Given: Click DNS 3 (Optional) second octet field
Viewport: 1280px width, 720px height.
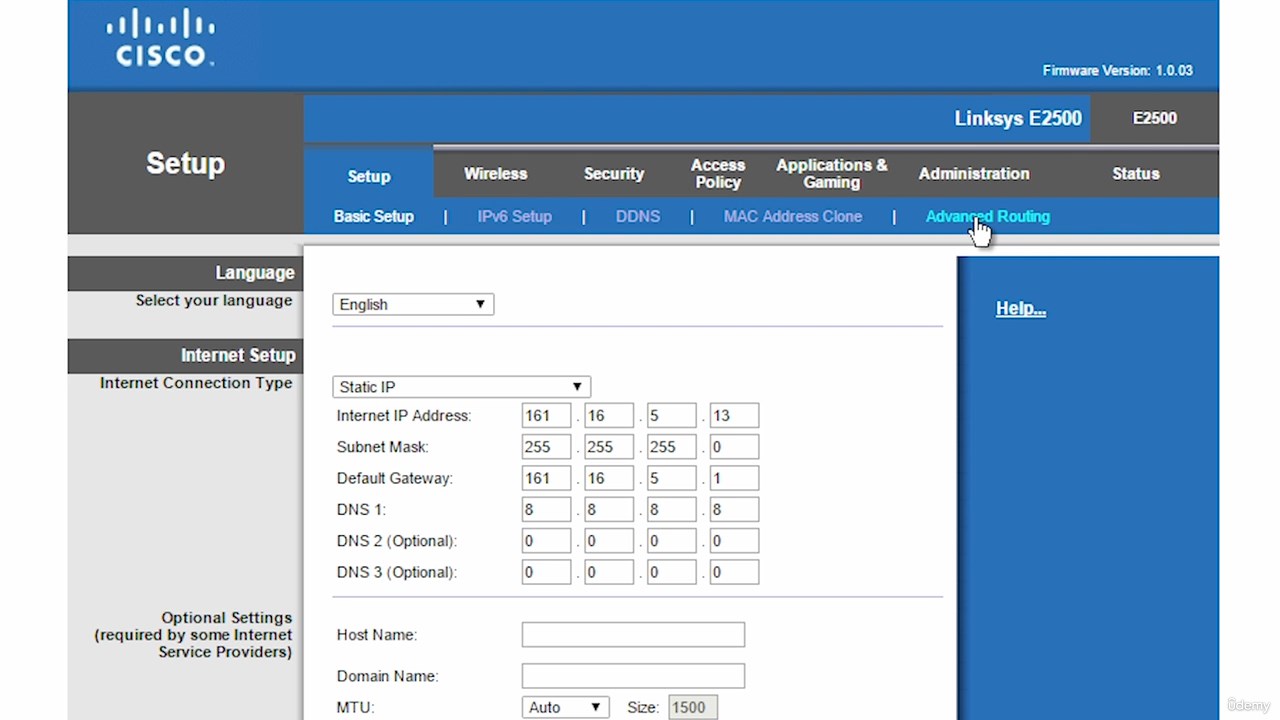Looking at the screenshot, I should pyautogui.click(x=609, y=572).
